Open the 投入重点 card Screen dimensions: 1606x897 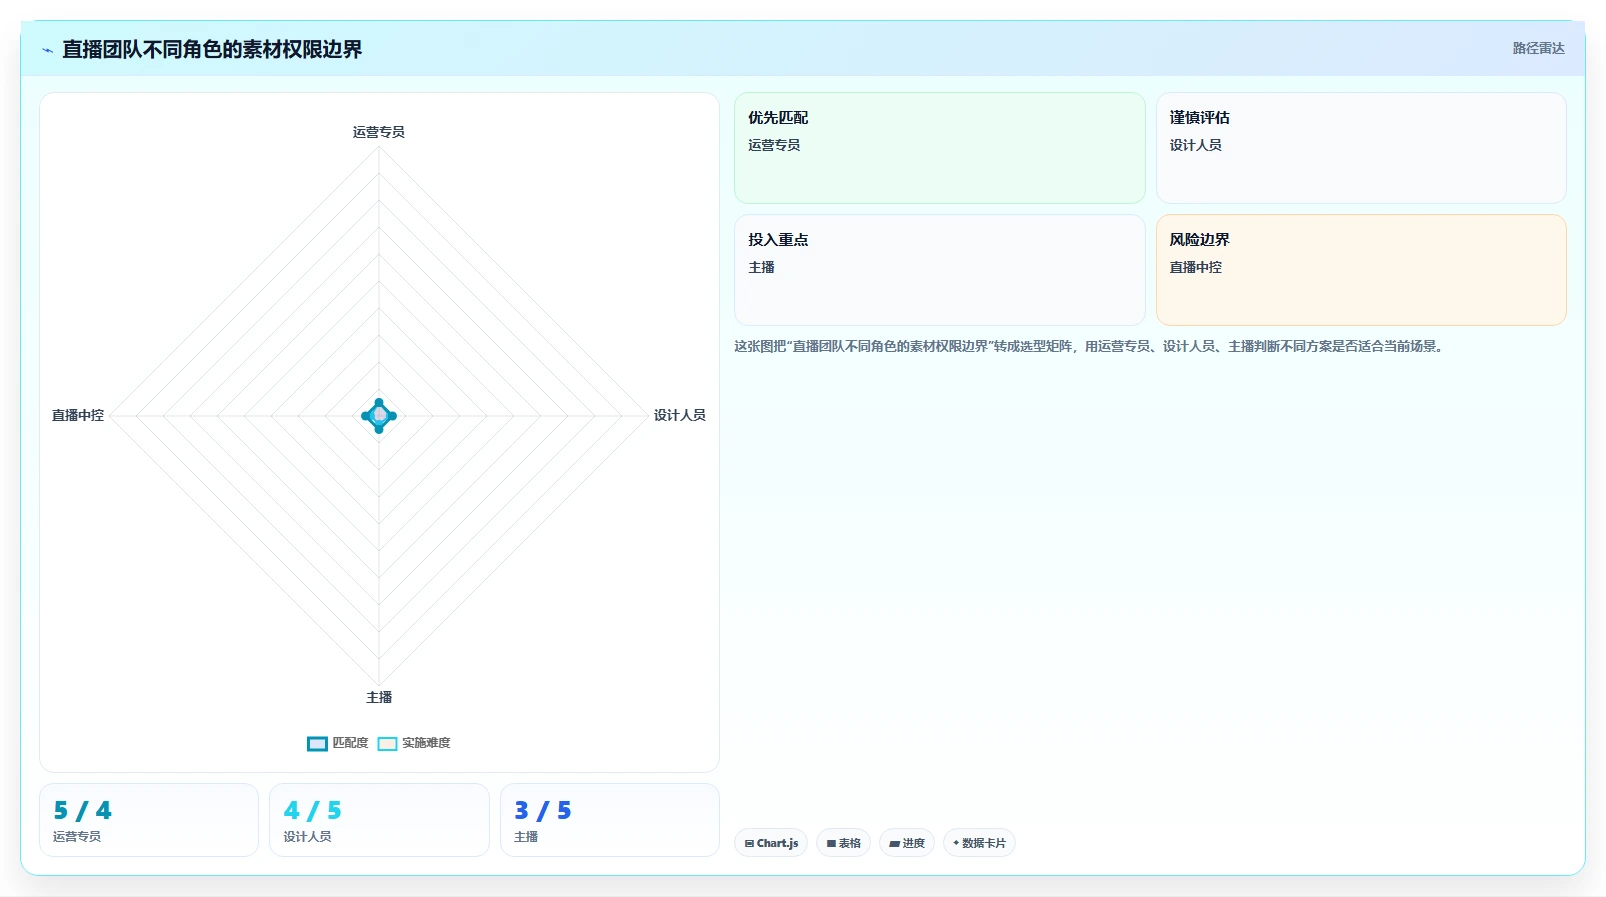coord(940,270)
